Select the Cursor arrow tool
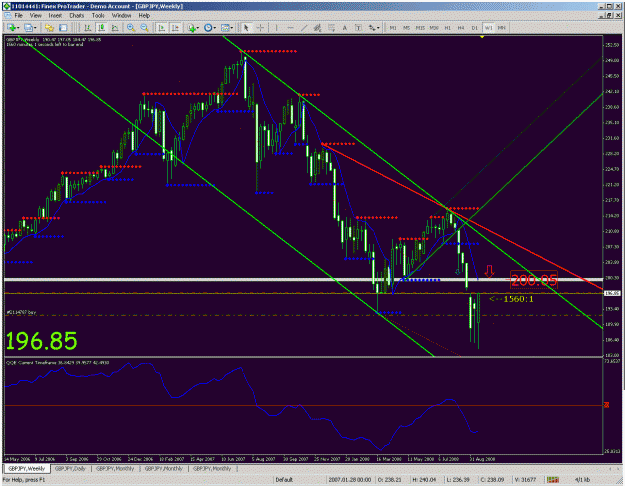 click(x=246, y=28)
